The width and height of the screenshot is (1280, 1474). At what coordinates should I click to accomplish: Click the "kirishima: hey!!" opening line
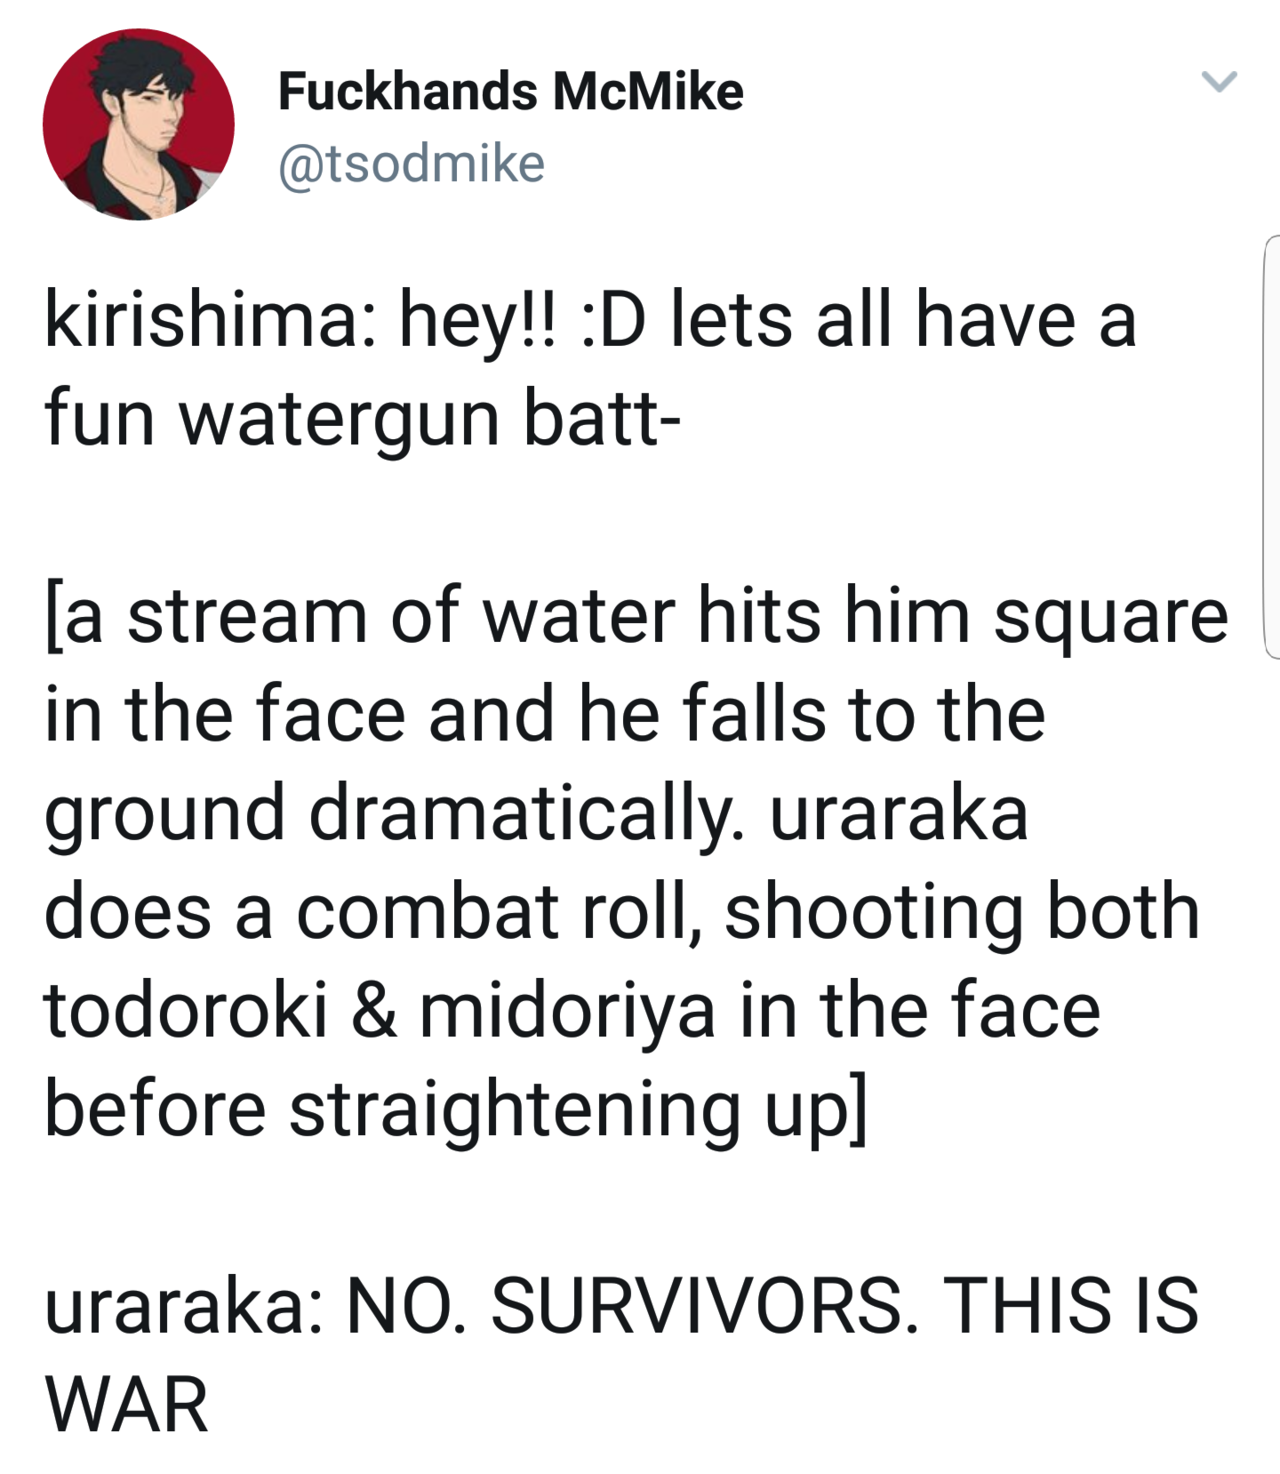coord(590,320)
